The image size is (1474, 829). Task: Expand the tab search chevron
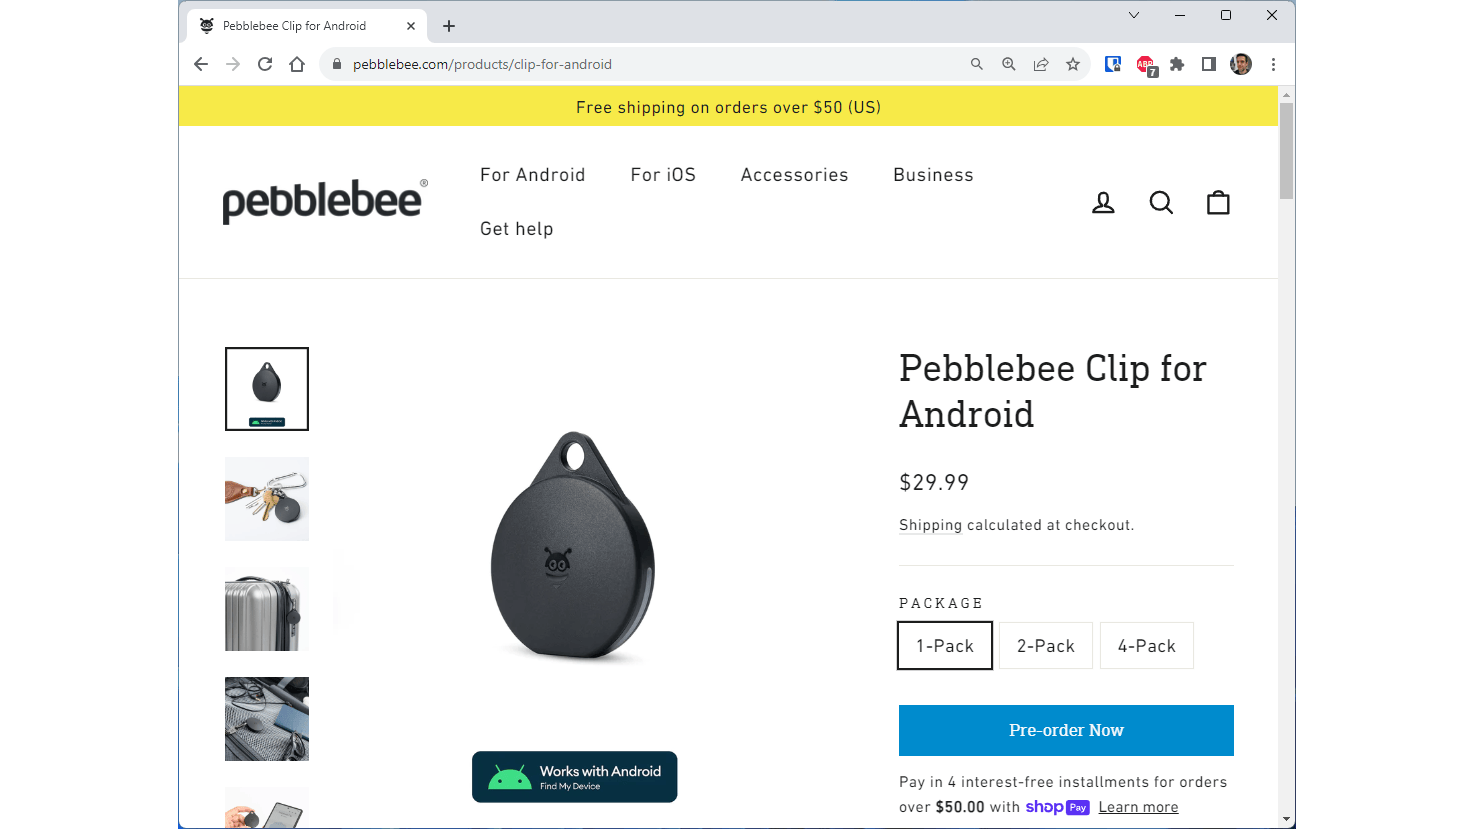[x=1134, y=15]
